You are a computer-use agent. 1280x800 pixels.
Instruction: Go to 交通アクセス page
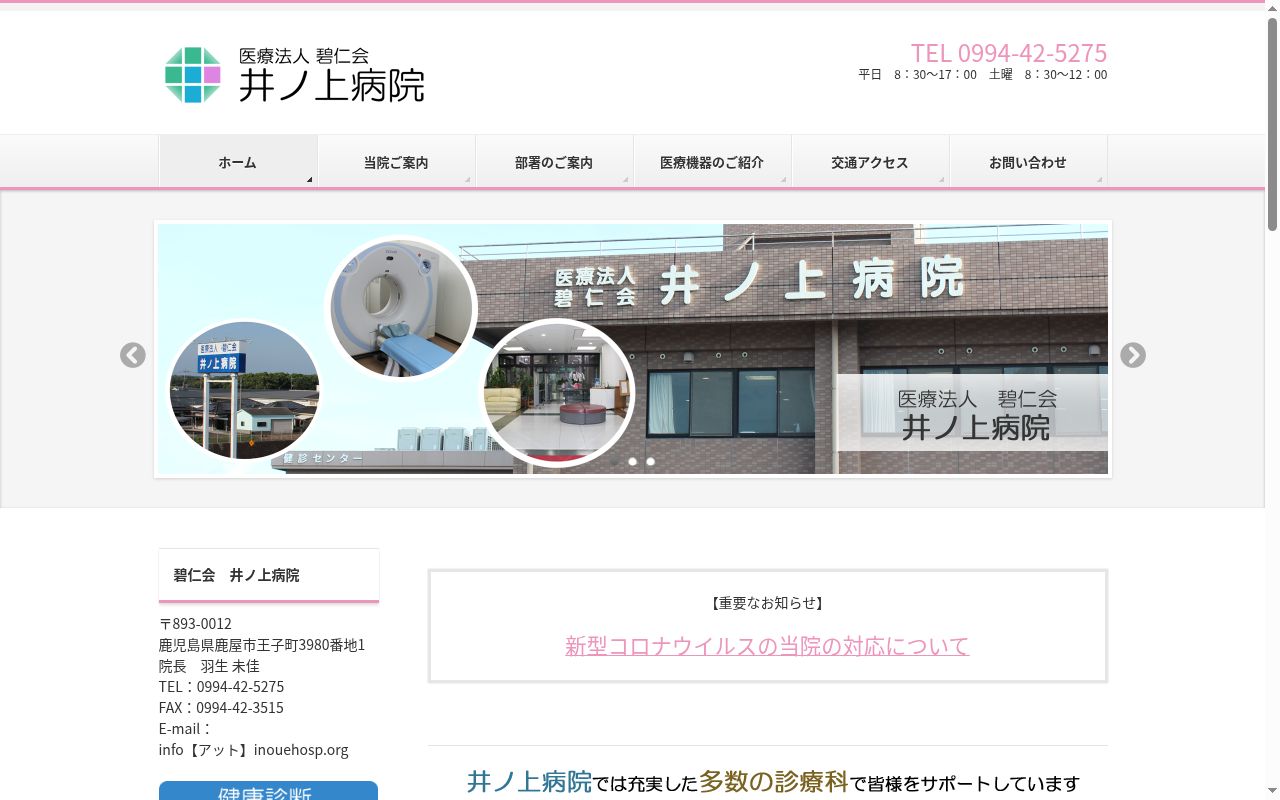870,162
